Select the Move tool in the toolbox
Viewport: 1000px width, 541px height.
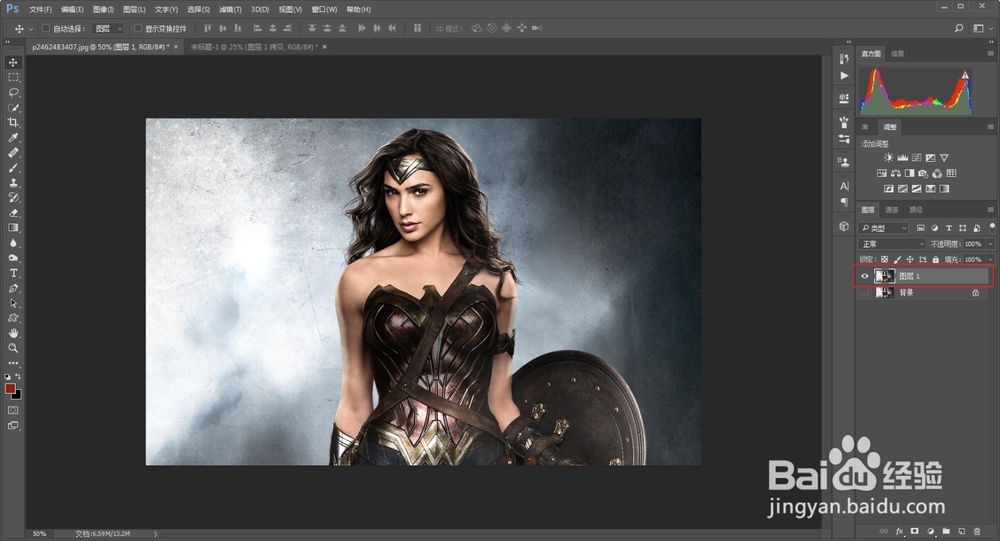click(13, 62)
